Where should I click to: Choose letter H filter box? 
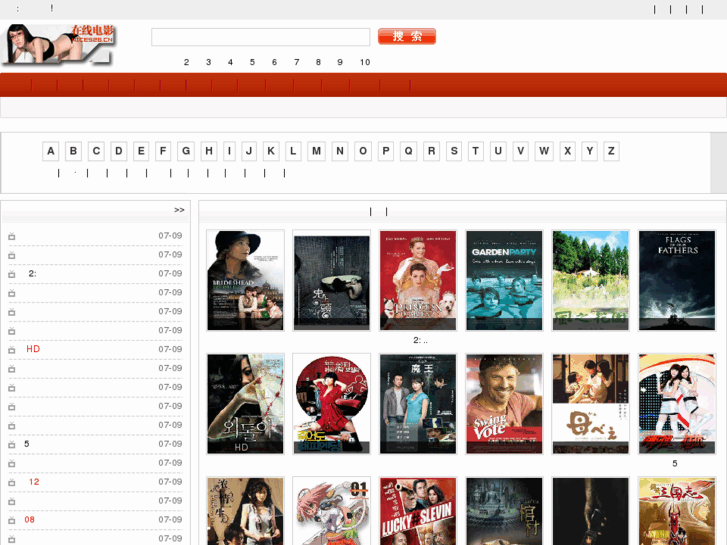209,151
